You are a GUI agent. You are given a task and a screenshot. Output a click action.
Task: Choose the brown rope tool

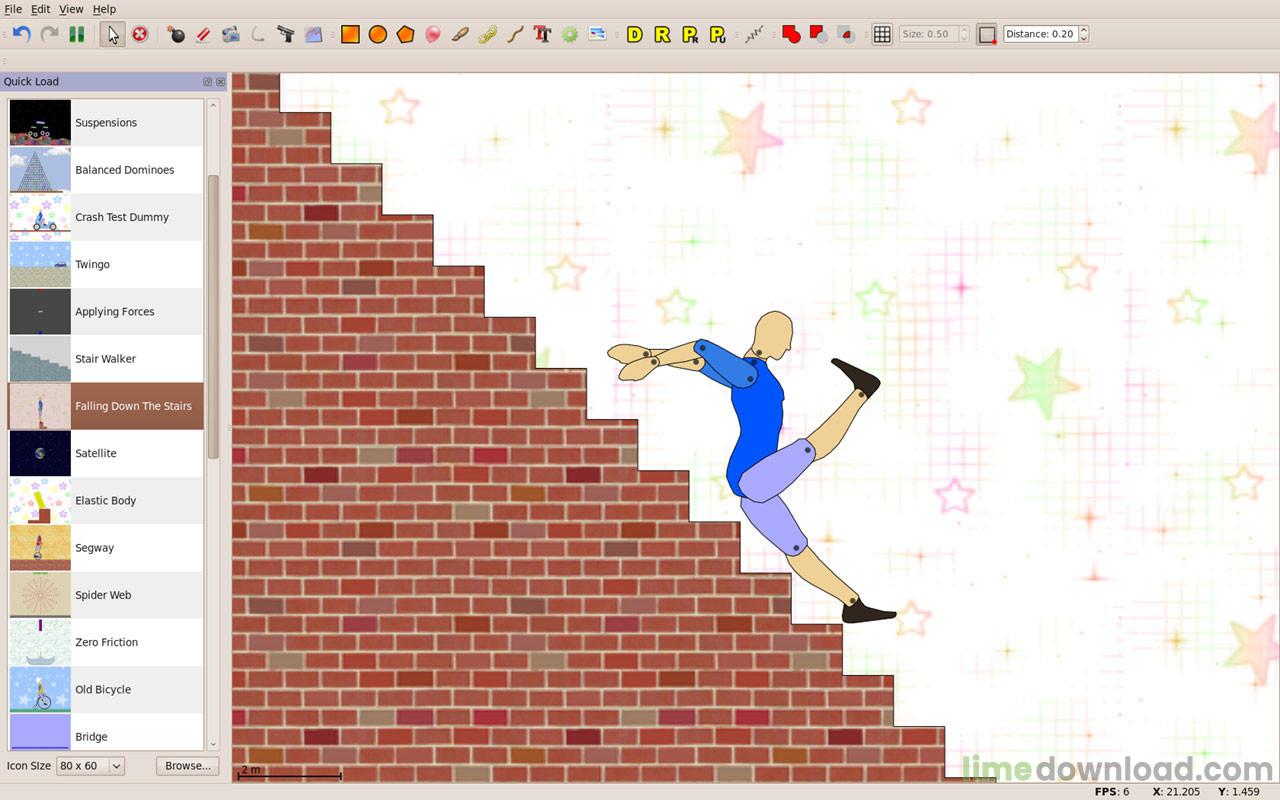point(515,34)
